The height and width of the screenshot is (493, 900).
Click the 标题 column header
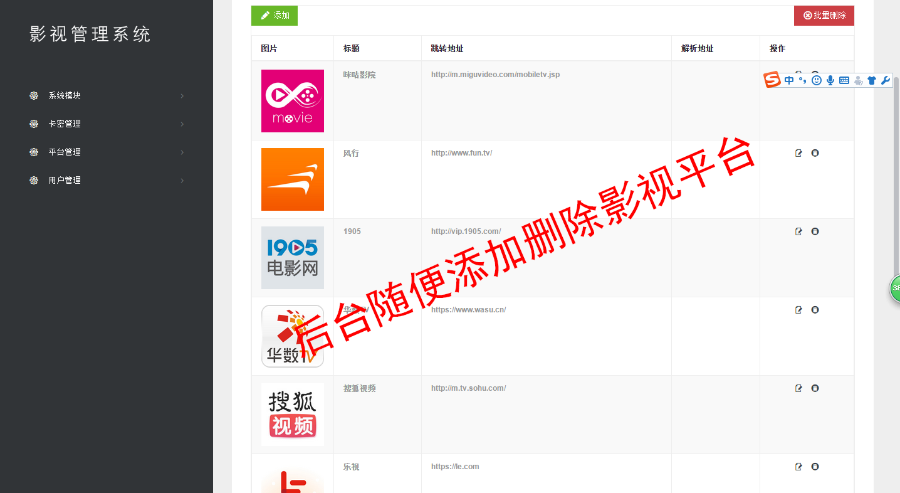point(351,49)
